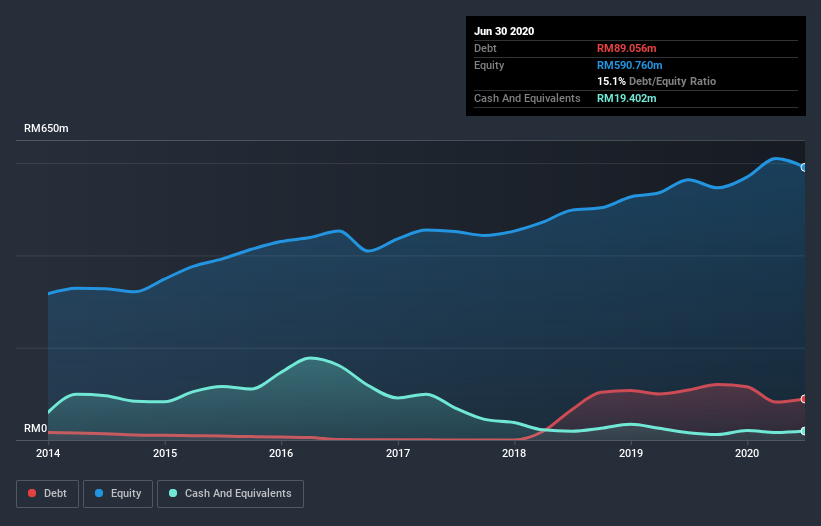821x526 pixels.
Task: Toggle the Debt series legend button
Action: [x=47, y=494]
